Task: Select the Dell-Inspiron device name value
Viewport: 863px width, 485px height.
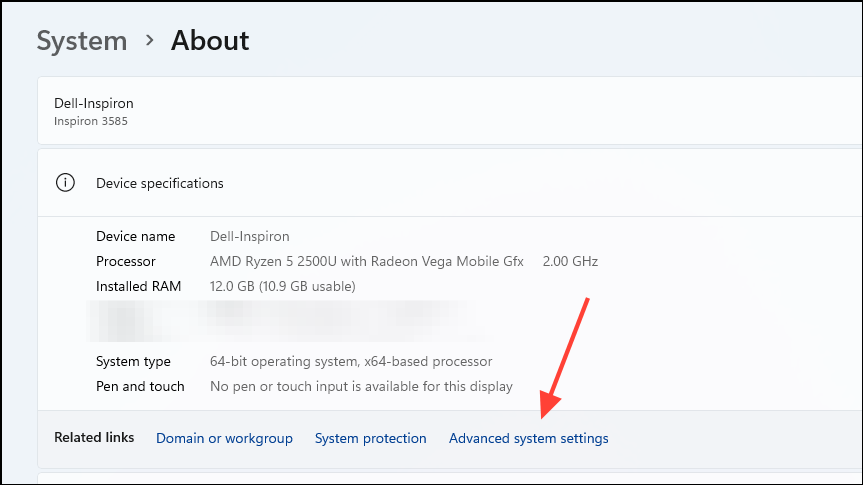Action: click(x=249, y=236)
